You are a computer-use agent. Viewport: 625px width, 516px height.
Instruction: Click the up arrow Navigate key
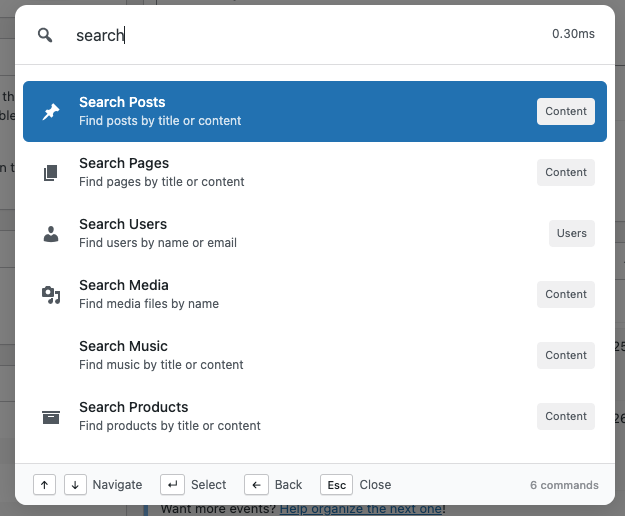point(44,485)
